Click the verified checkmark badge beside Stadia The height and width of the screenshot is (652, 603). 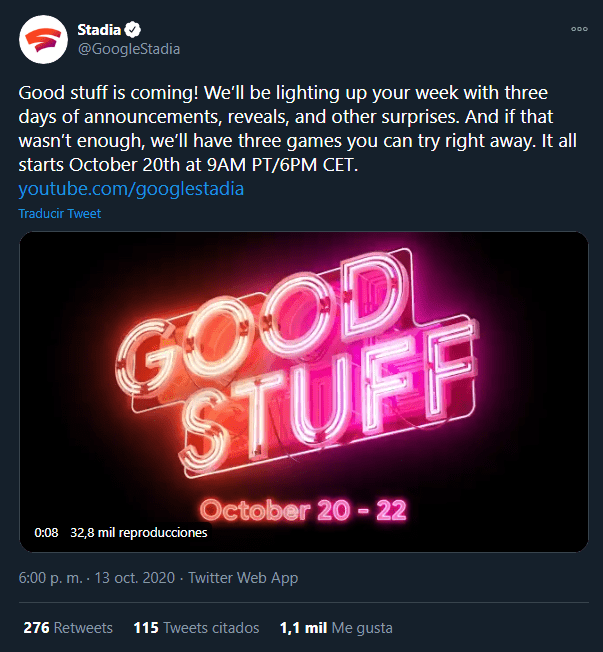click(x=133, y=30)
